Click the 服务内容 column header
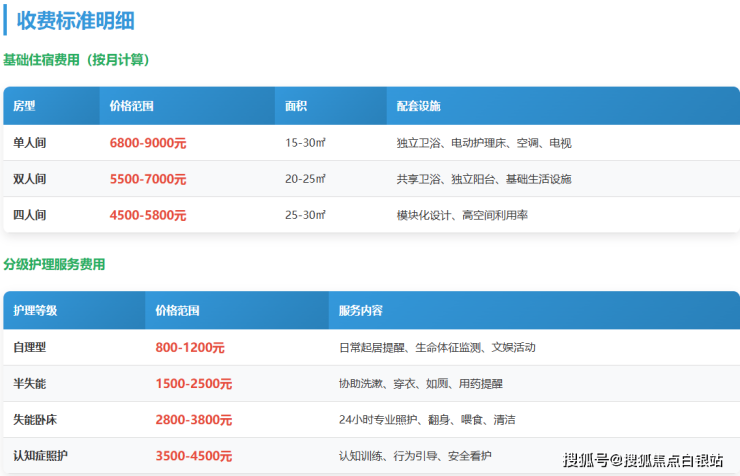Image resolution: width=740 pixels, height=476 pixels. point(361,310)
